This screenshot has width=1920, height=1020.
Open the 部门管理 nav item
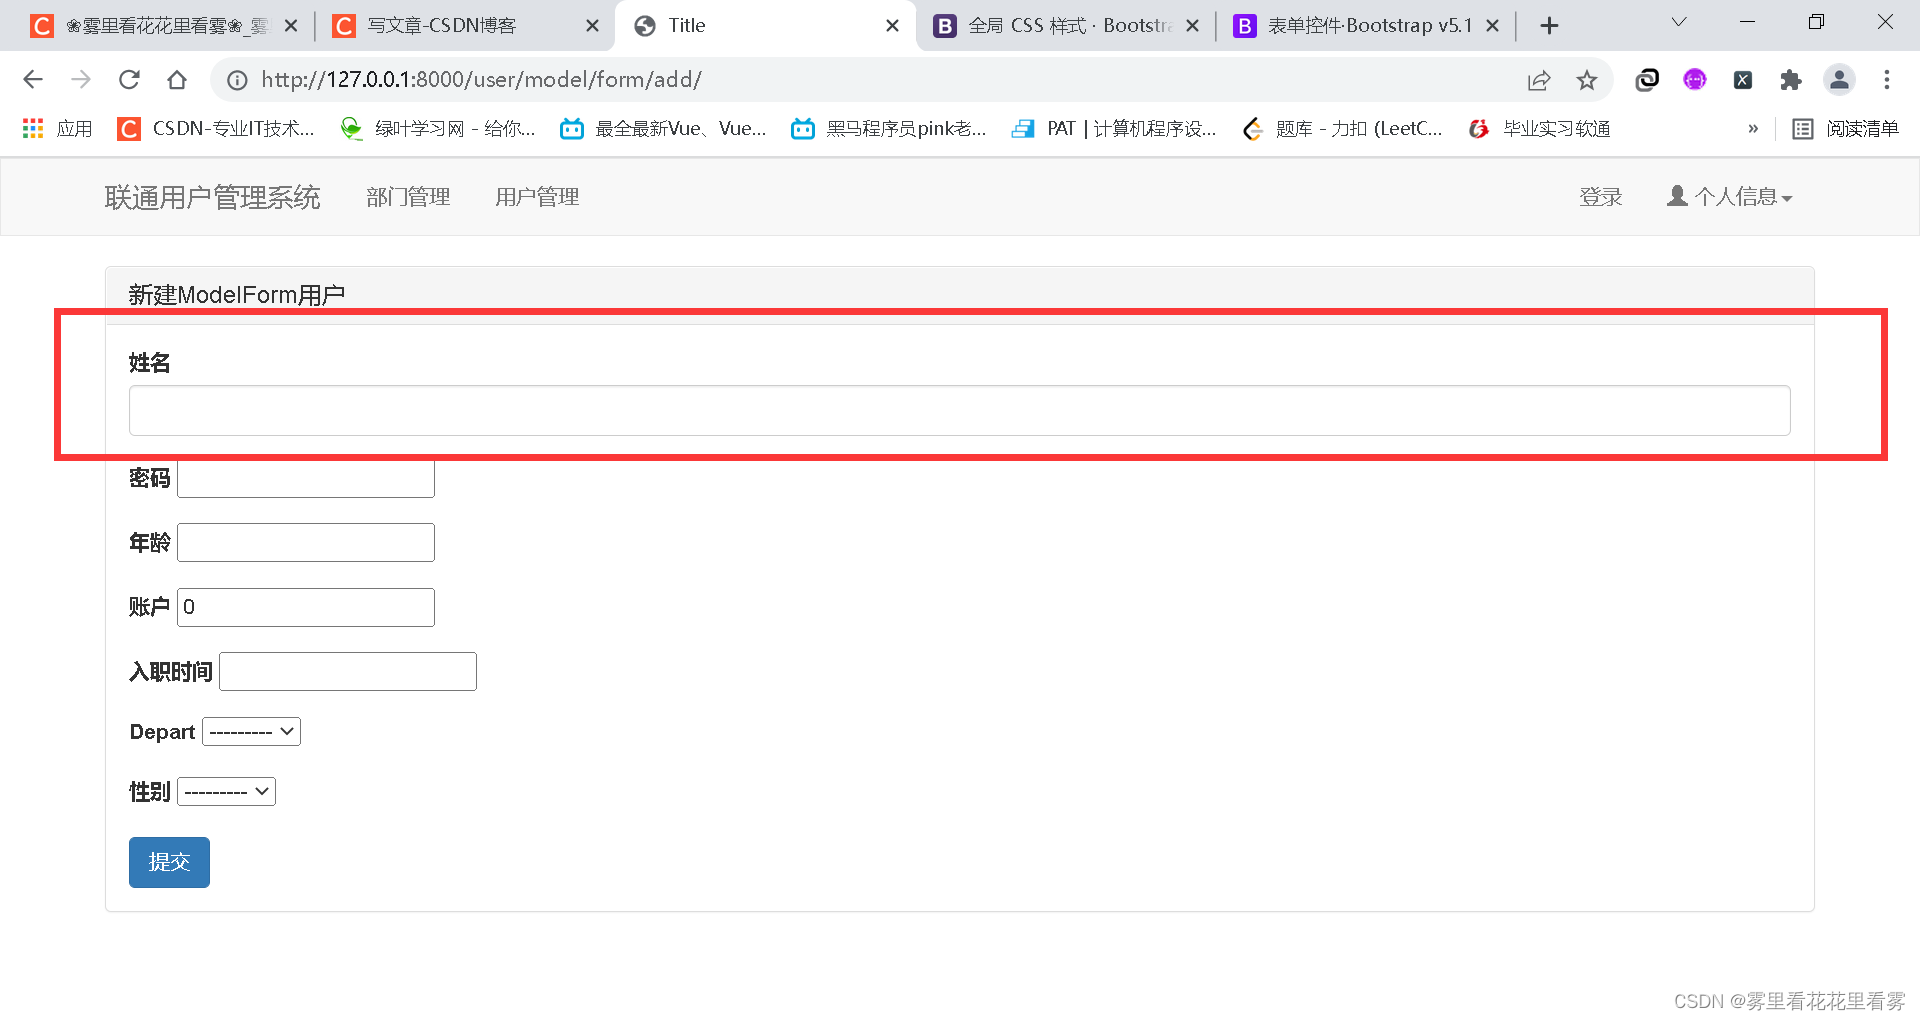click(x=408, y=197)
